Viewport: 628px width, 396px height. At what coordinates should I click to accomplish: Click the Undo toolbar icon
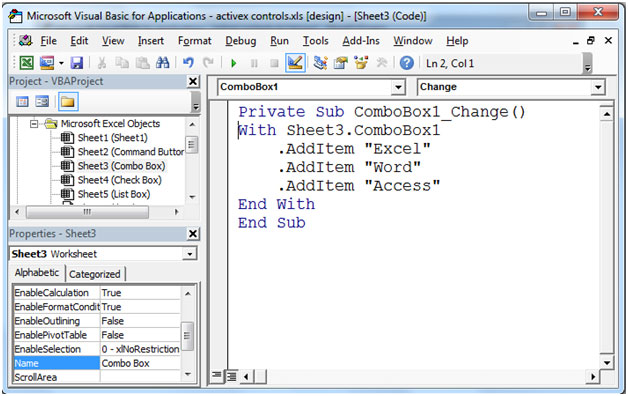click(x=188, y=63)
